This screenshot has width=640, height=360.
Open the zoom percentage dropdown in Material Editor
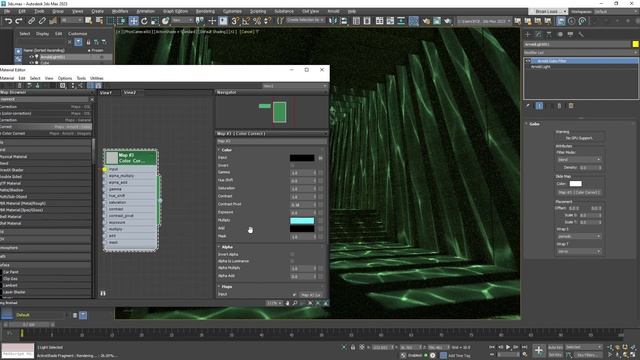point(274,303)
